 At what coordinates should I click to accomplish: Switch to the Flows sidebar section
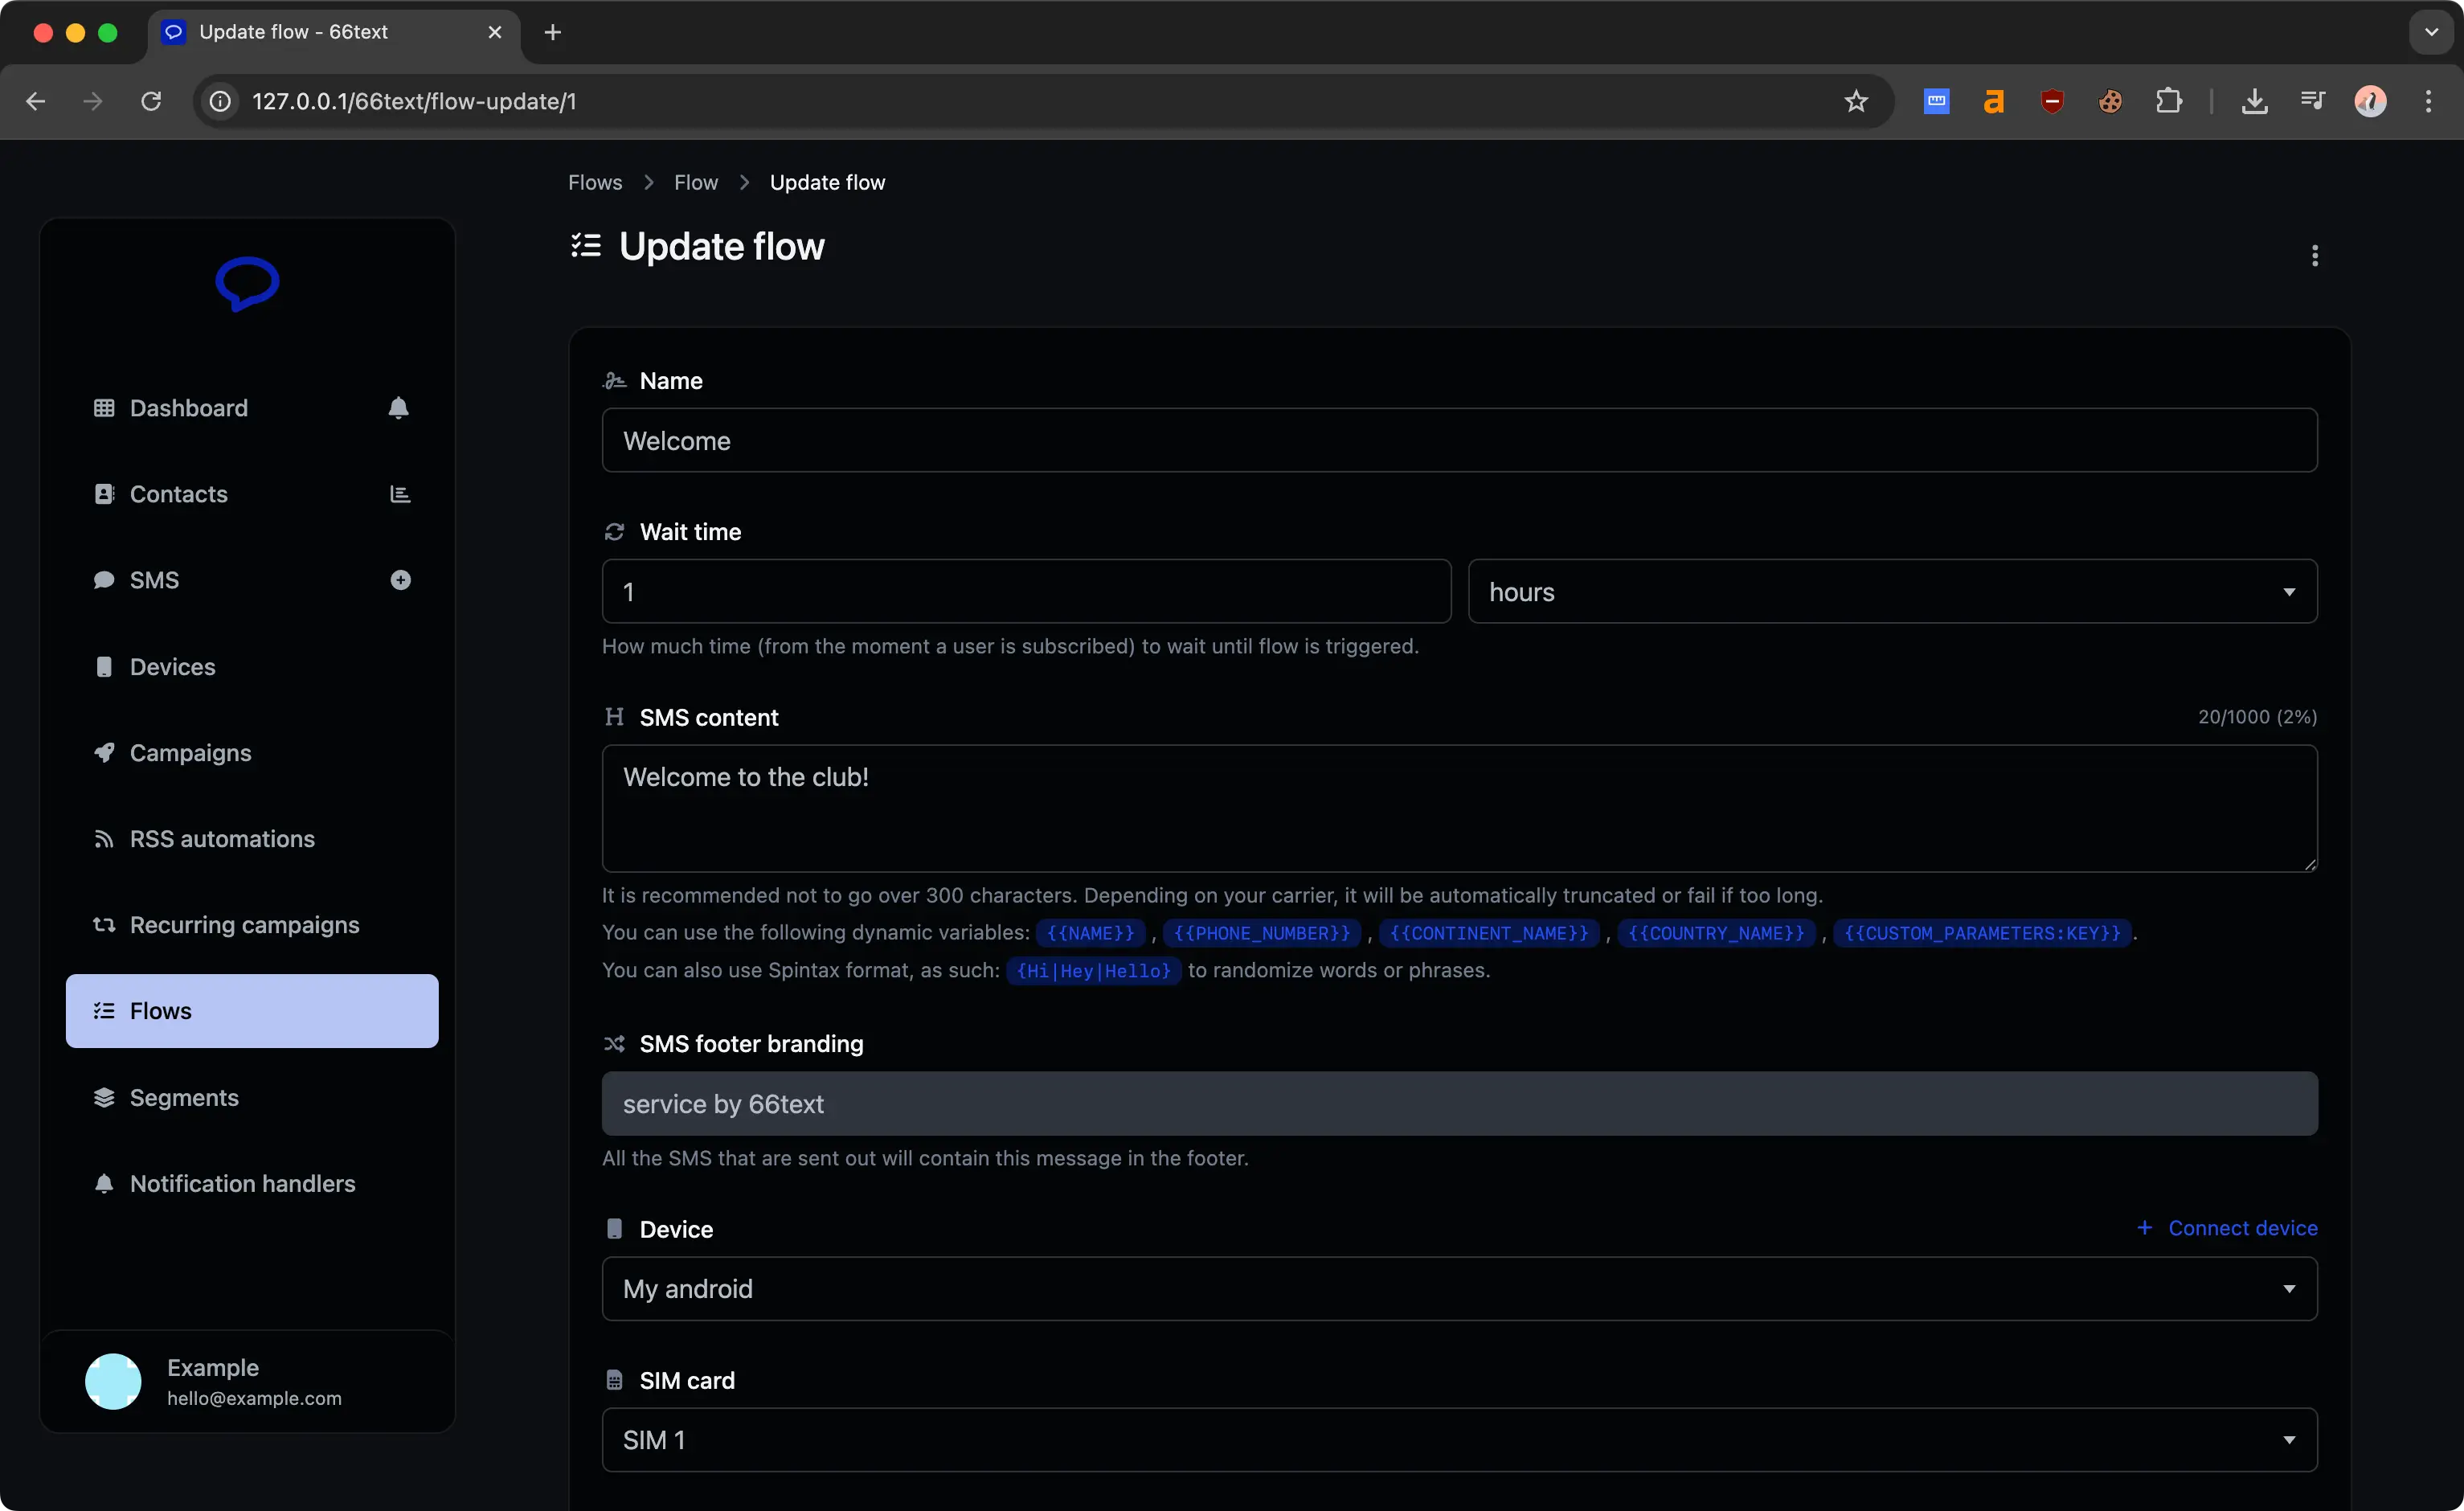(x=161, y=1010)
